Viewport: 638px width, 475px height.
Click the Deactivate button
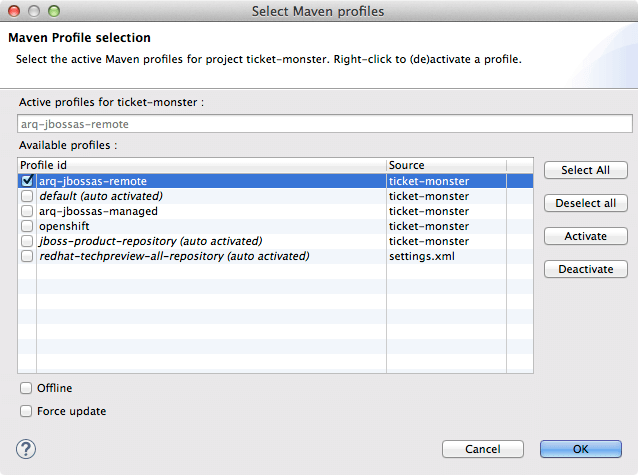pyautogui.click(x=585, y=269)
